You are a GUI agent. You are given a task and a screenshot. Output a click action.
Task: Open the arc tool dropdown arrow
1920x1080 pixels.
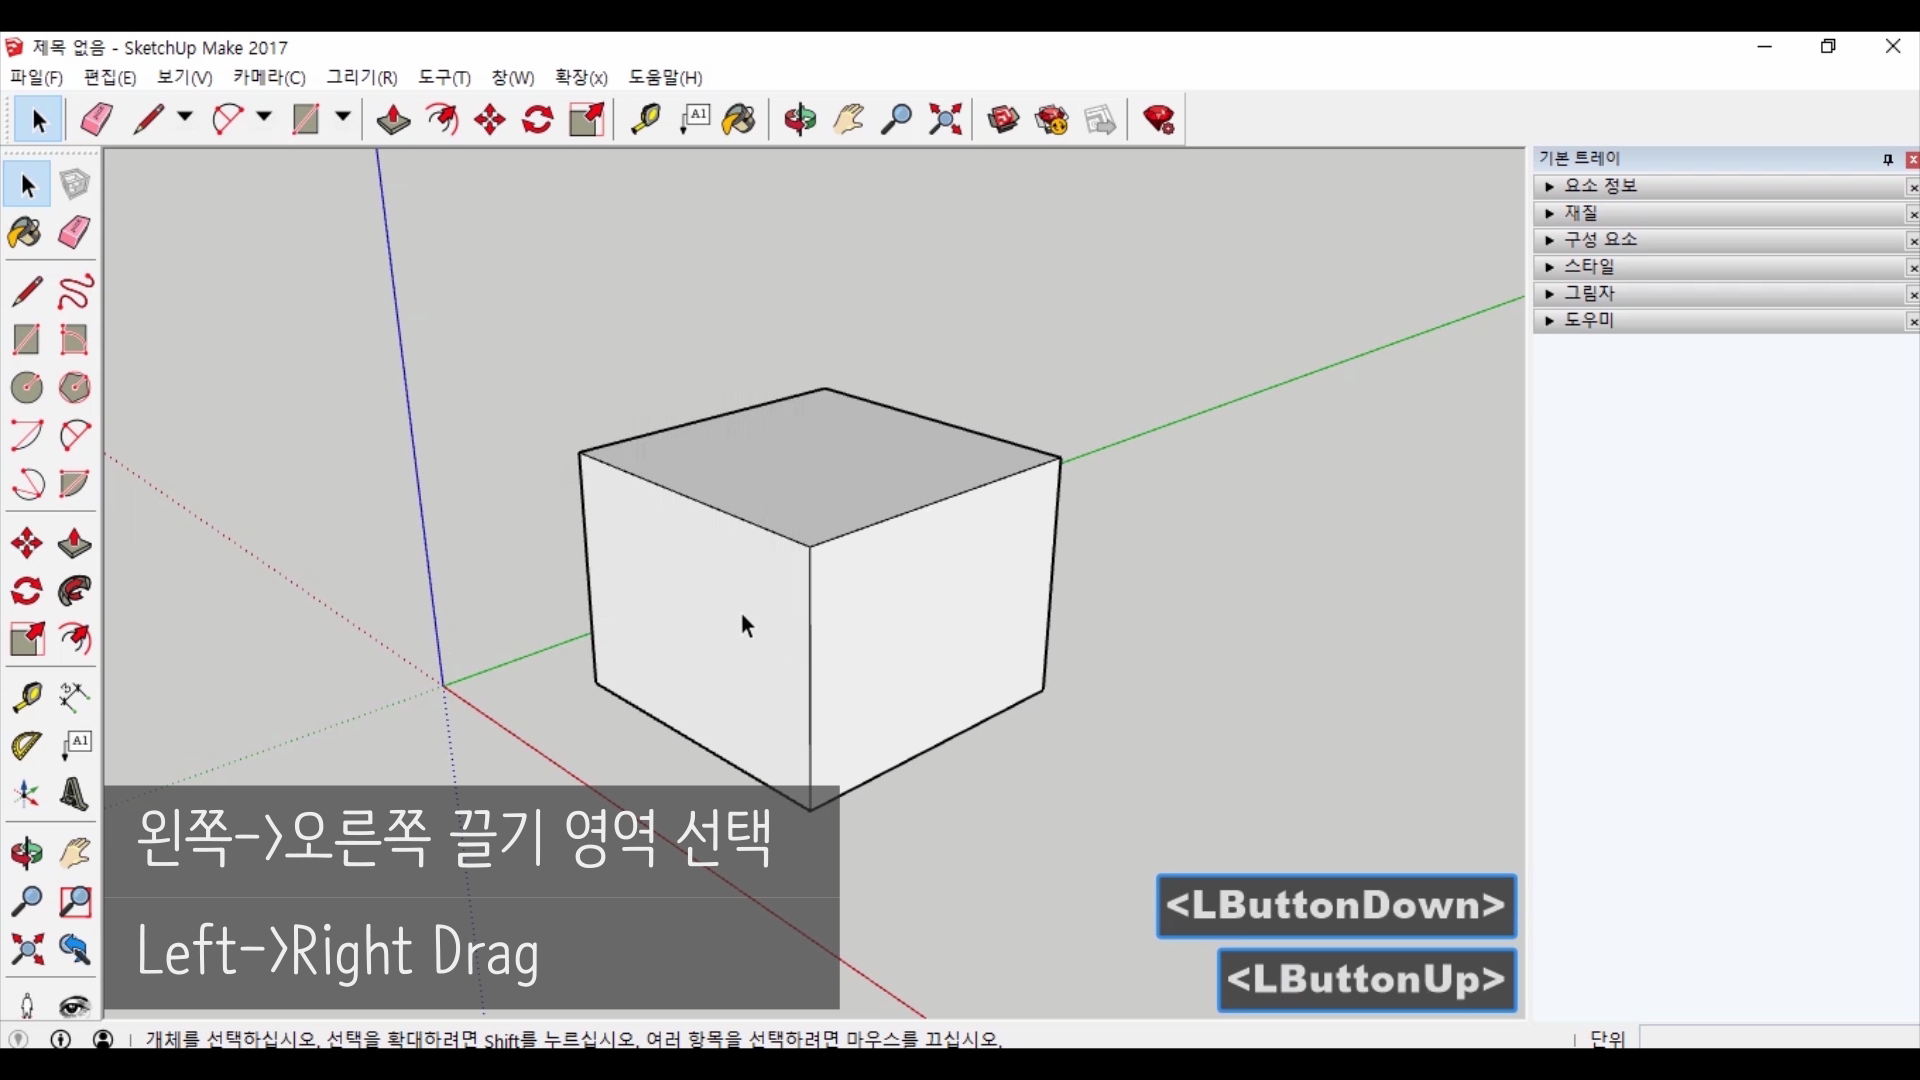point(264,118)
